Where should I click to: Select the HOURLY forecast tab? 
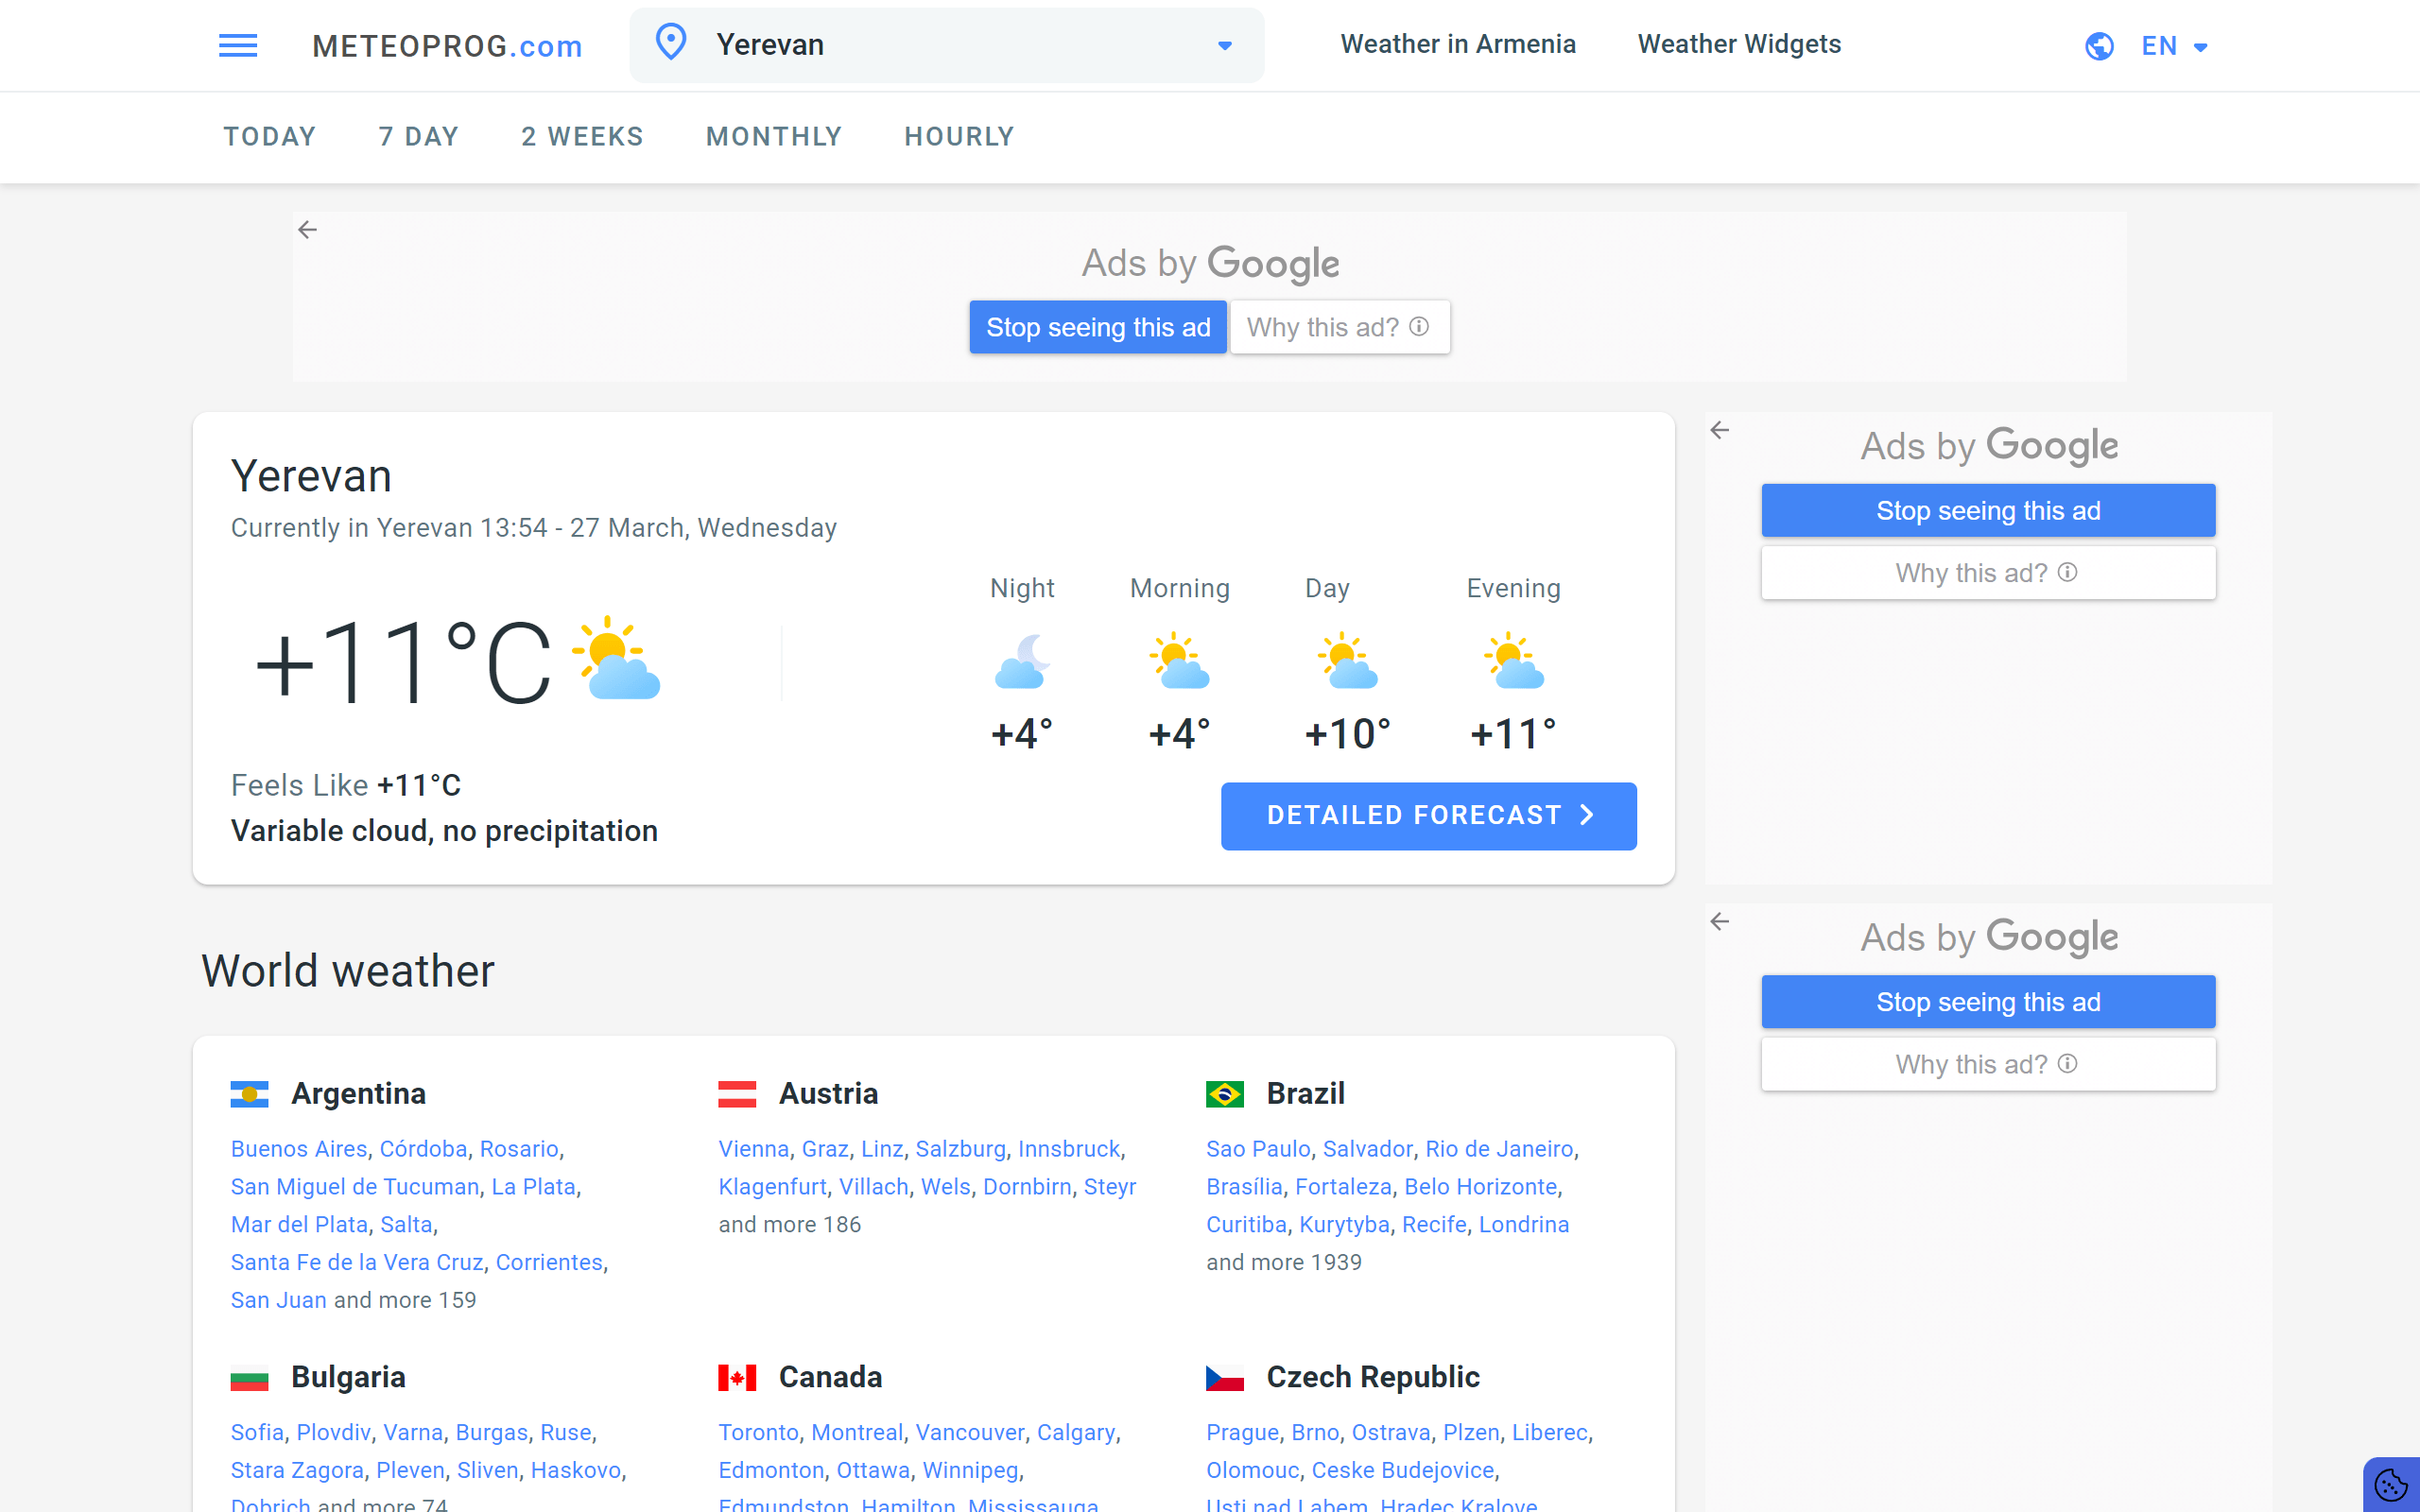point(959,137)
